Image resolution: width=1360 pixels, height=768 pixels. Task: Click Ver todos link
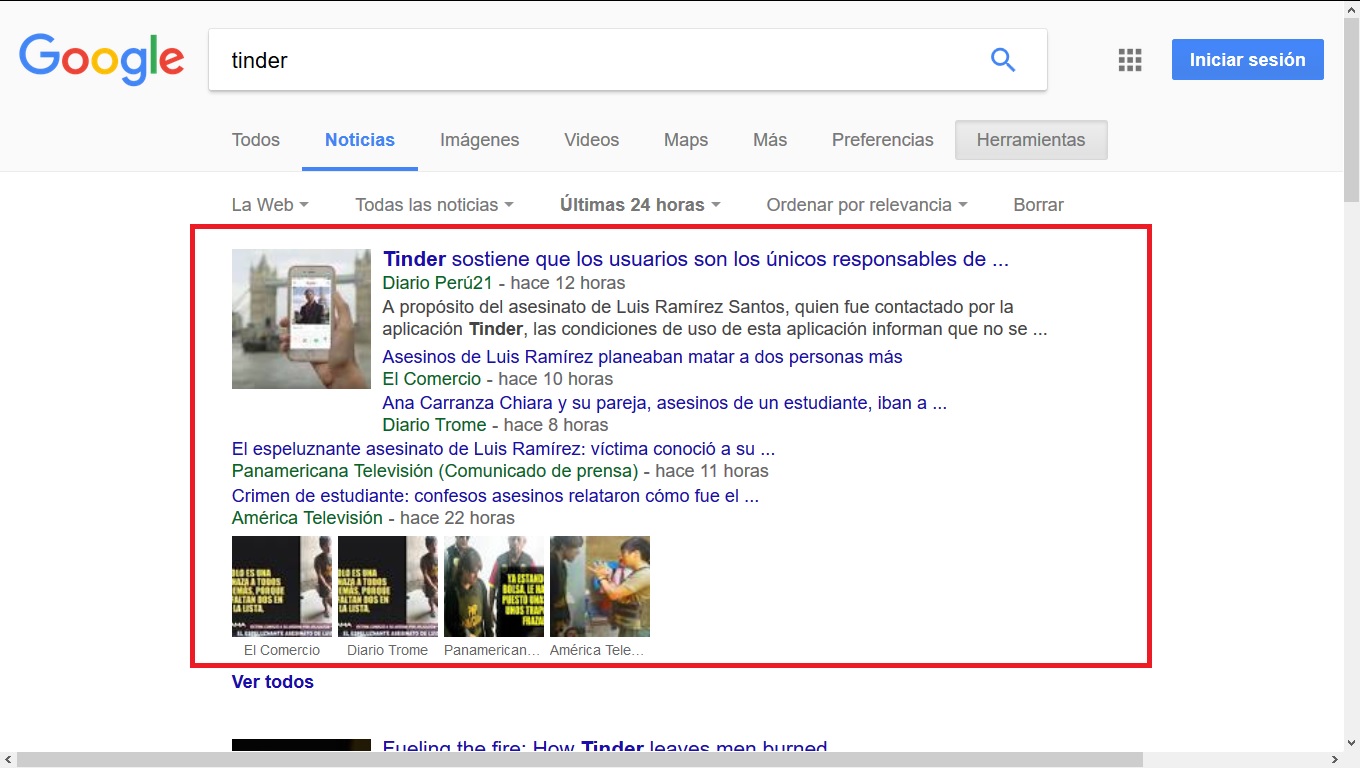point(273,682)
